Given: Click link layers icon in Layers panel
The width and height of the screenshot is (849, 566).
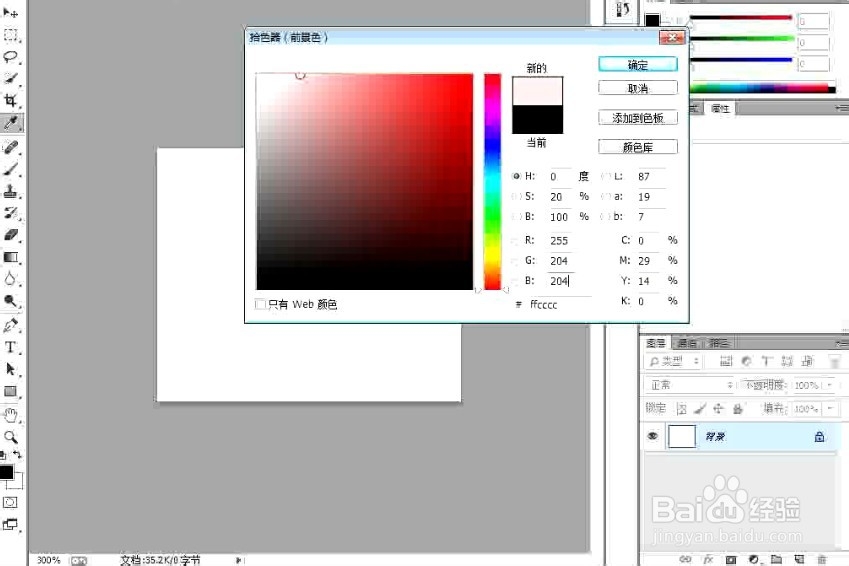Looking at the screenshot, I should 685,559.
